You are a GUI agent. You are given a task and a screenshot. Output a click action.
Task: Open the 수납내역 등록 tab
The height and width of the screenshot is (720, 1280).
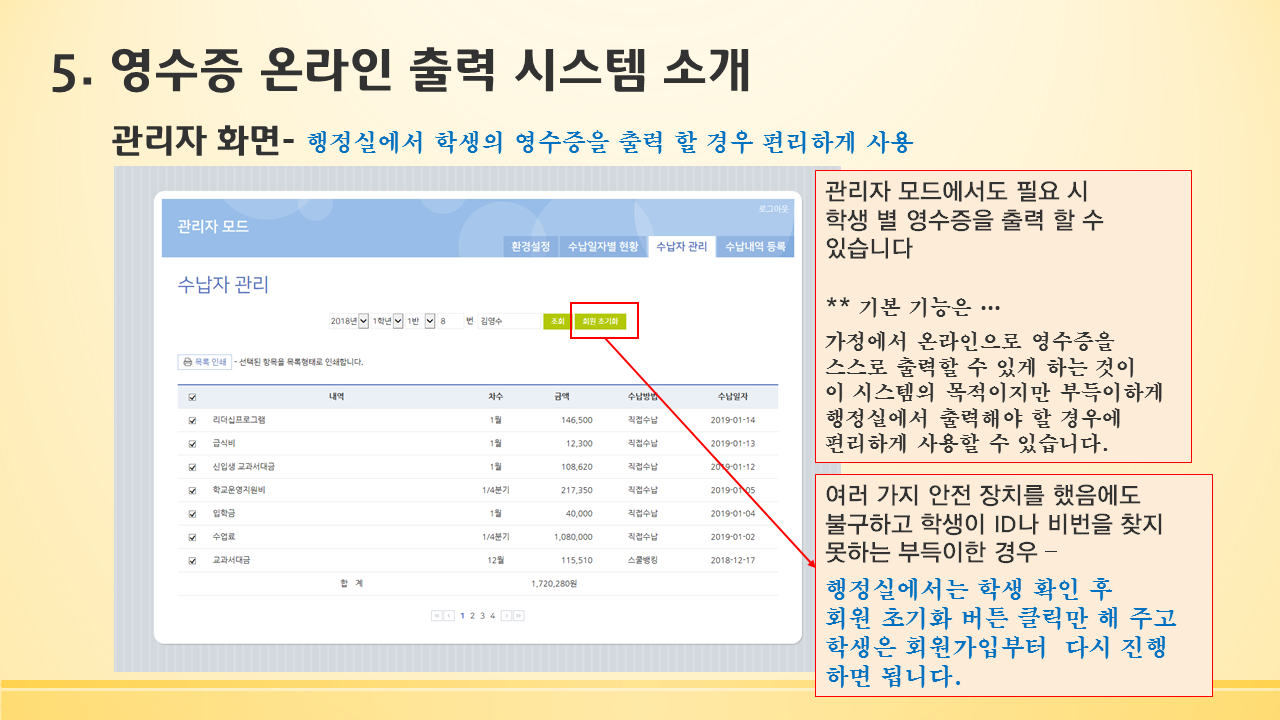pos(755,246)
